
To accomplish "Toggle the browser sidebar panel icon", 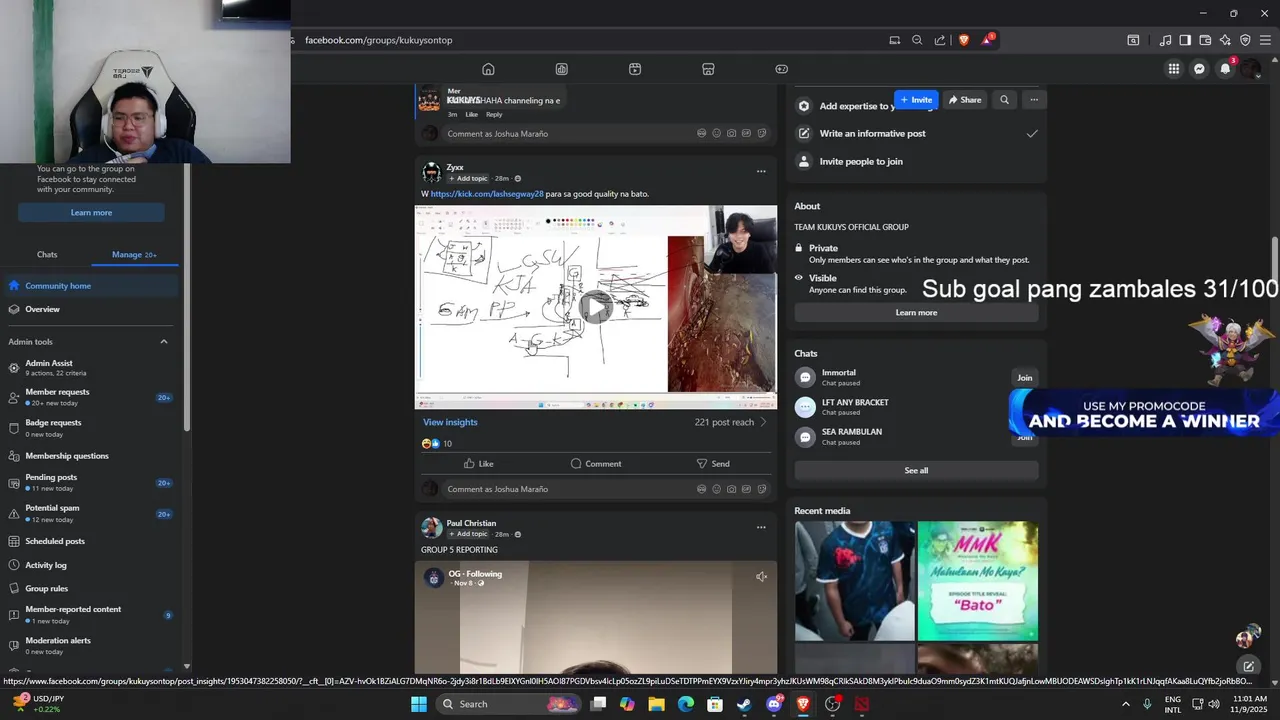I will click(x=1185, y=40).
